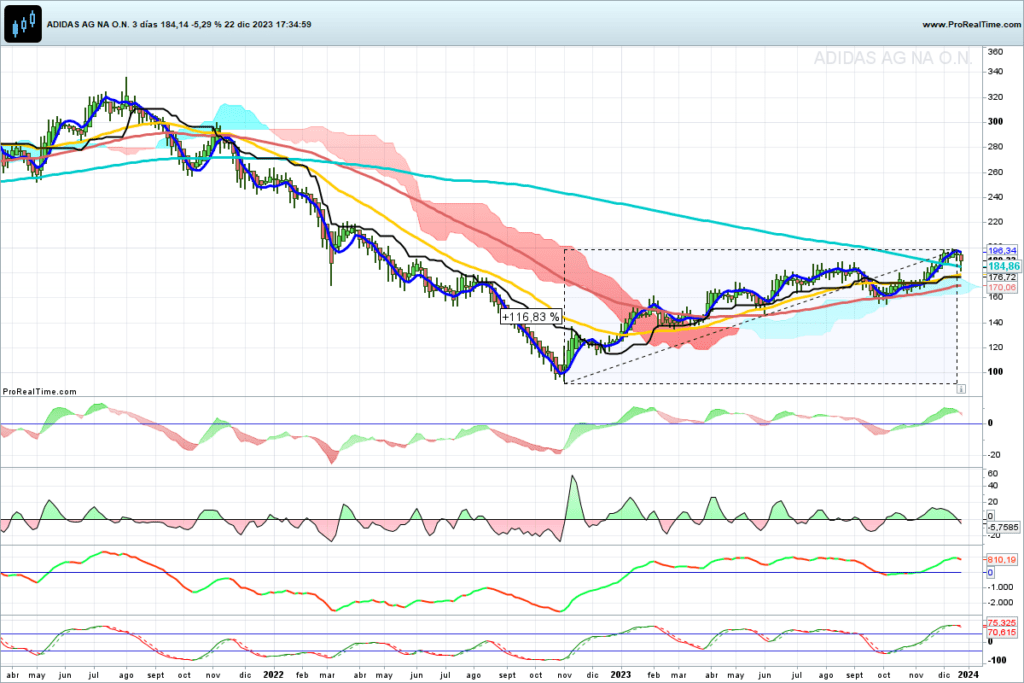Click the 2023 year label on time axis
The height and width of the screenshot is (683, 1024).
pyautogui.click(x=620, y=675)
